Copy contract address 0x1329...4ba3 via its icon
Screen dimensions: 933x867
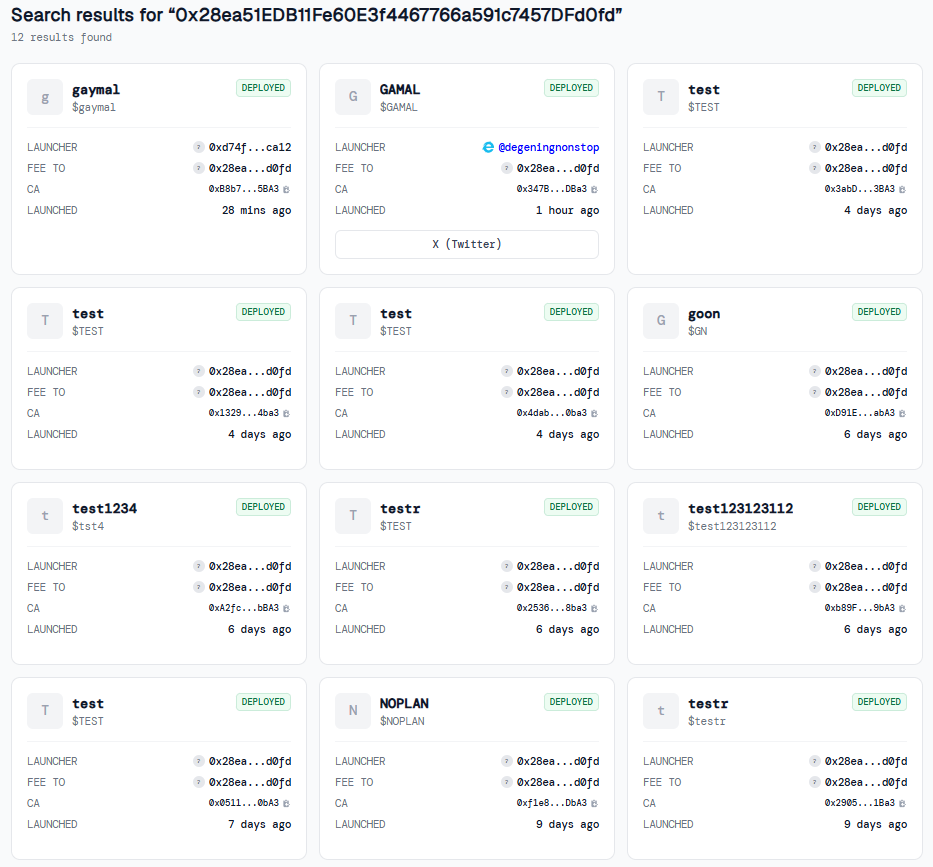pos(286,413)
